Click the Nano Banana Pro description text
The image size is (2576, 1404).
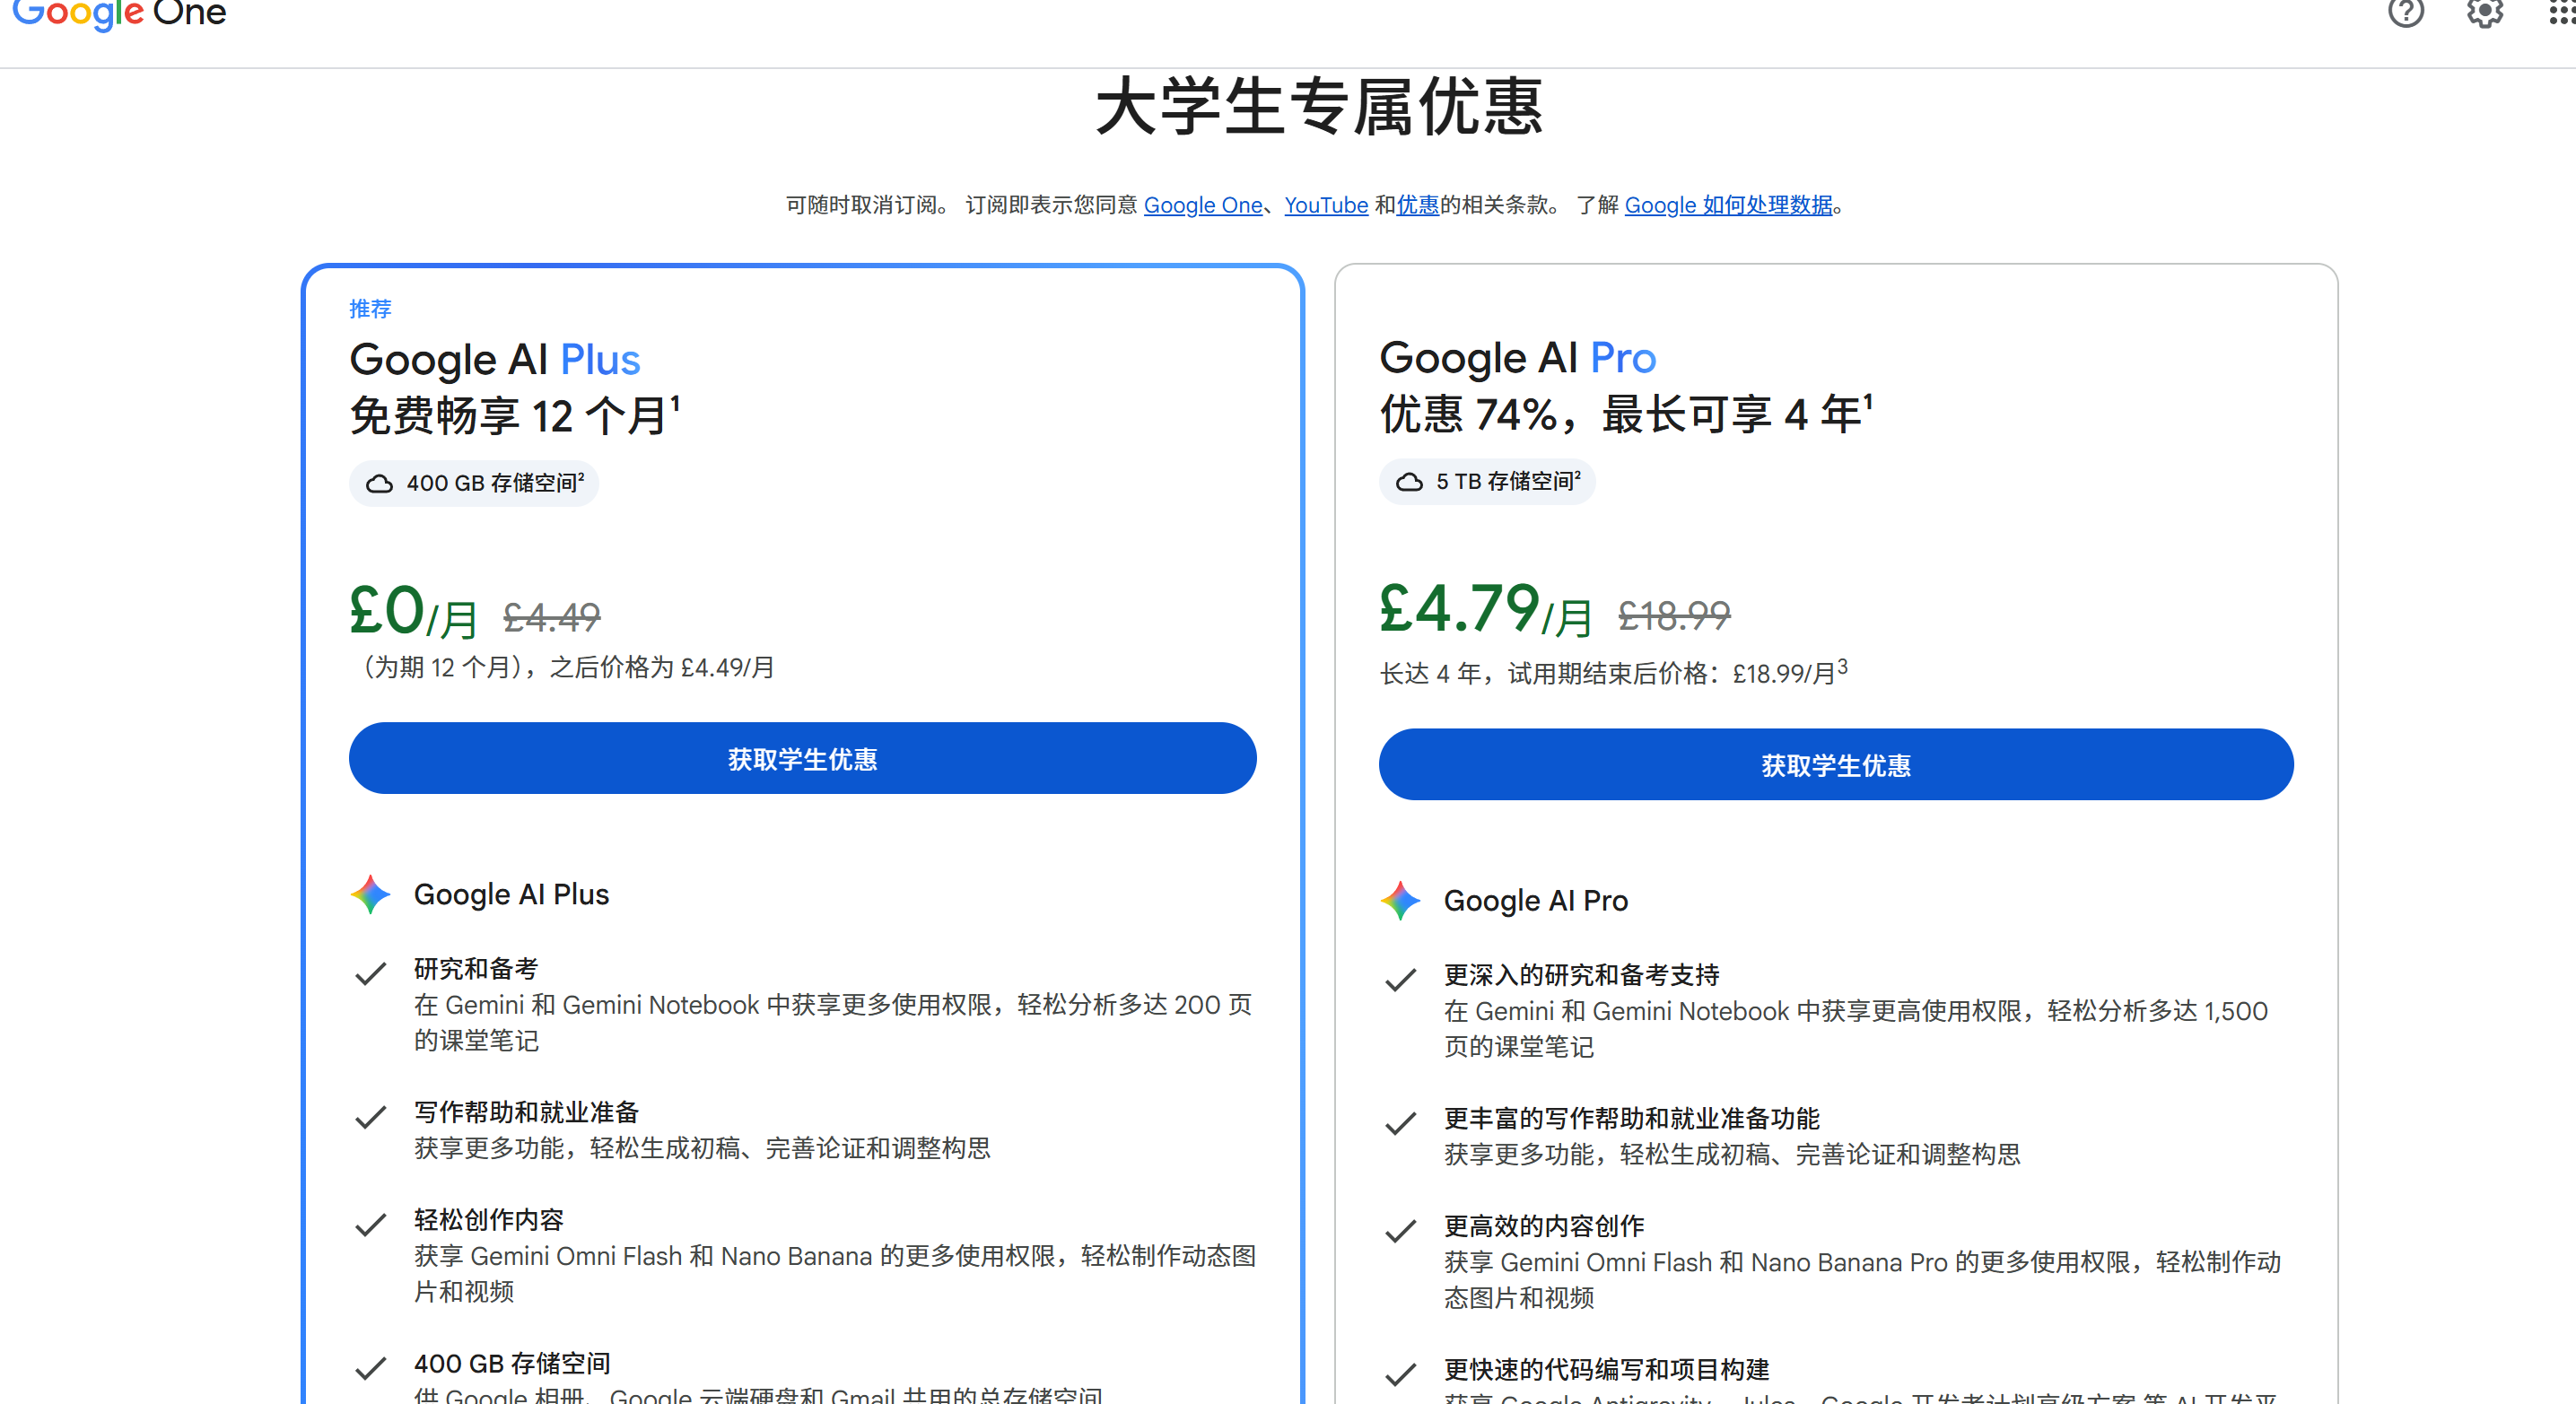click(1863, 1280)
